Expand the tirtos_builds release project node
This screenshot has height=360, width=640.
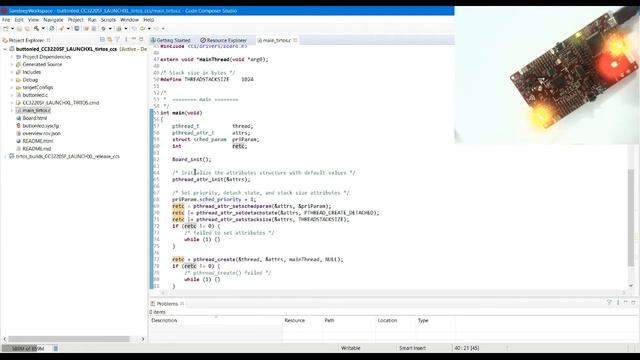point(5,156)
